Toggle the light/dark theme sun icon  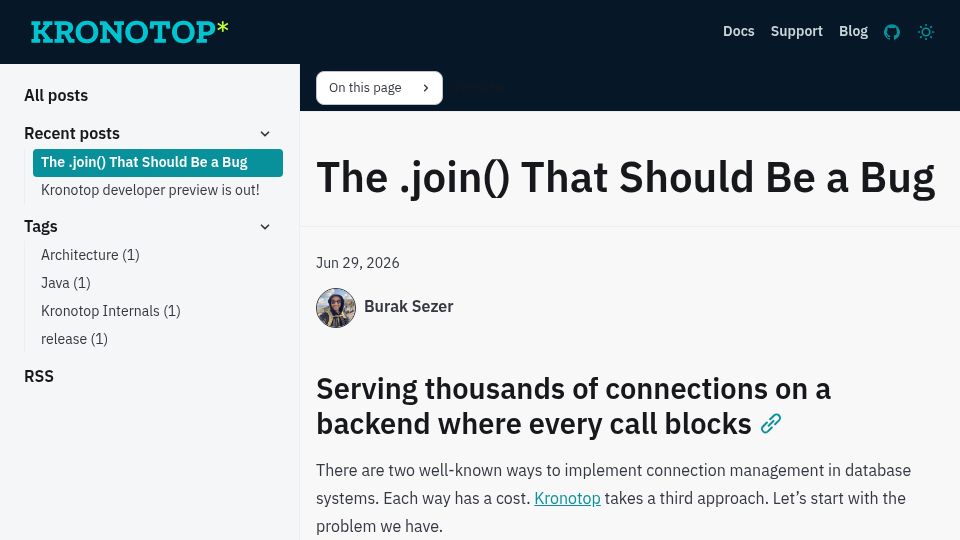point(926,32)
